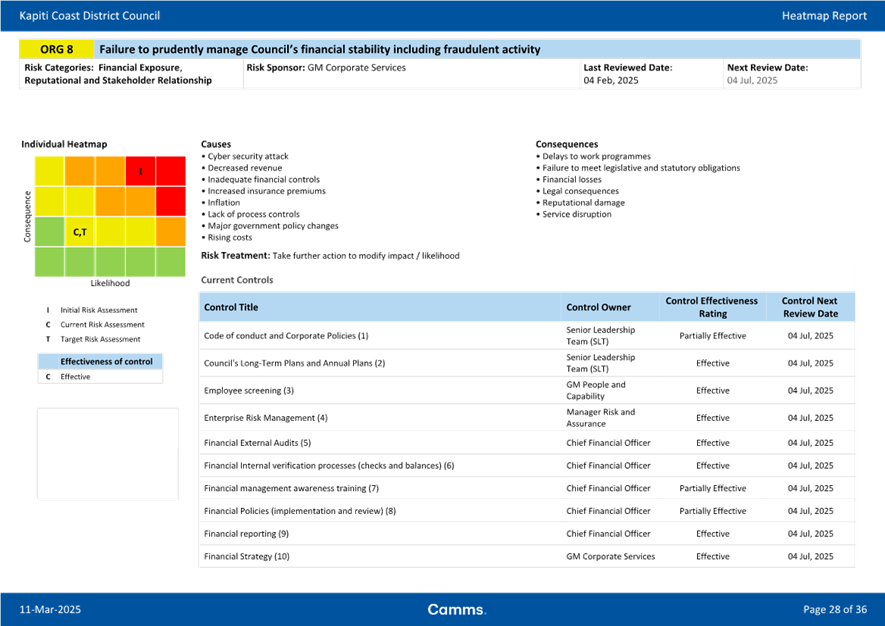Click the Control Effectiveness Rating column header
The image size is (885, 626).
click(712, 307)
